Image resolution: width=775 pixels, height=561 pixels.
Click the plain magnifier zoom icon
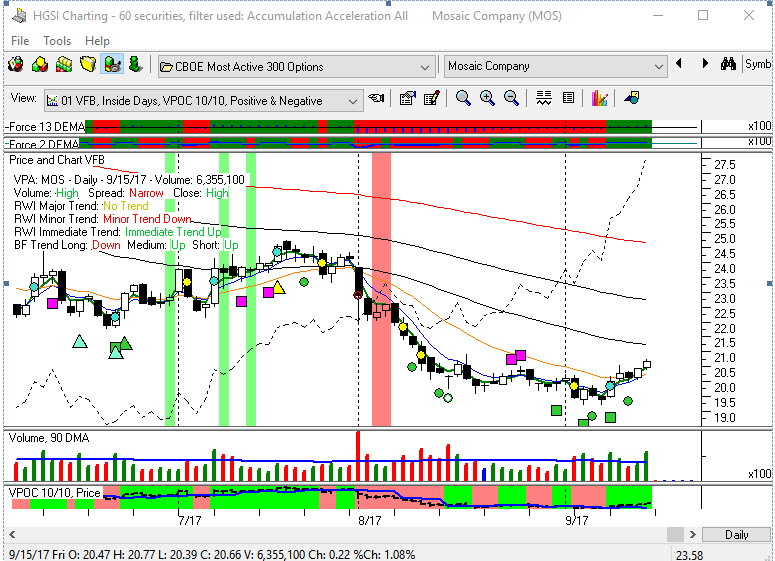(x=463, y=98)
